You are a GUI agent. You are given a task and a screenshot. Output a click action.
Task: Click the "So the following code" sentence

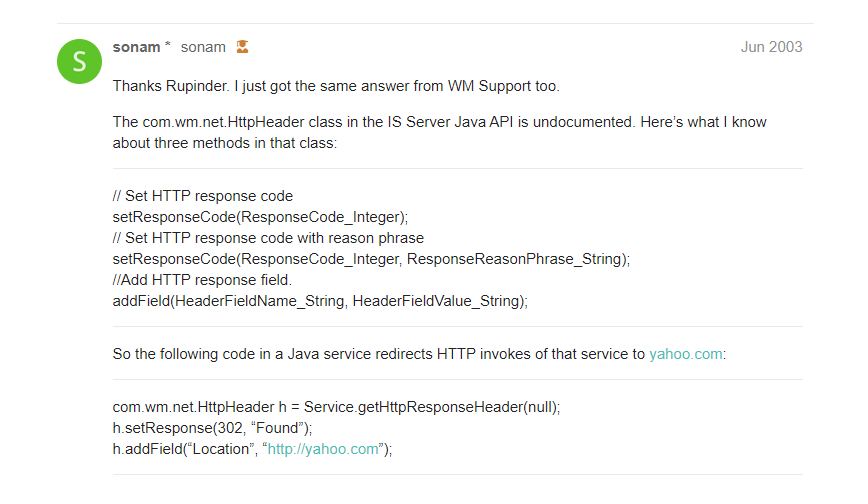tap(380, 353)
